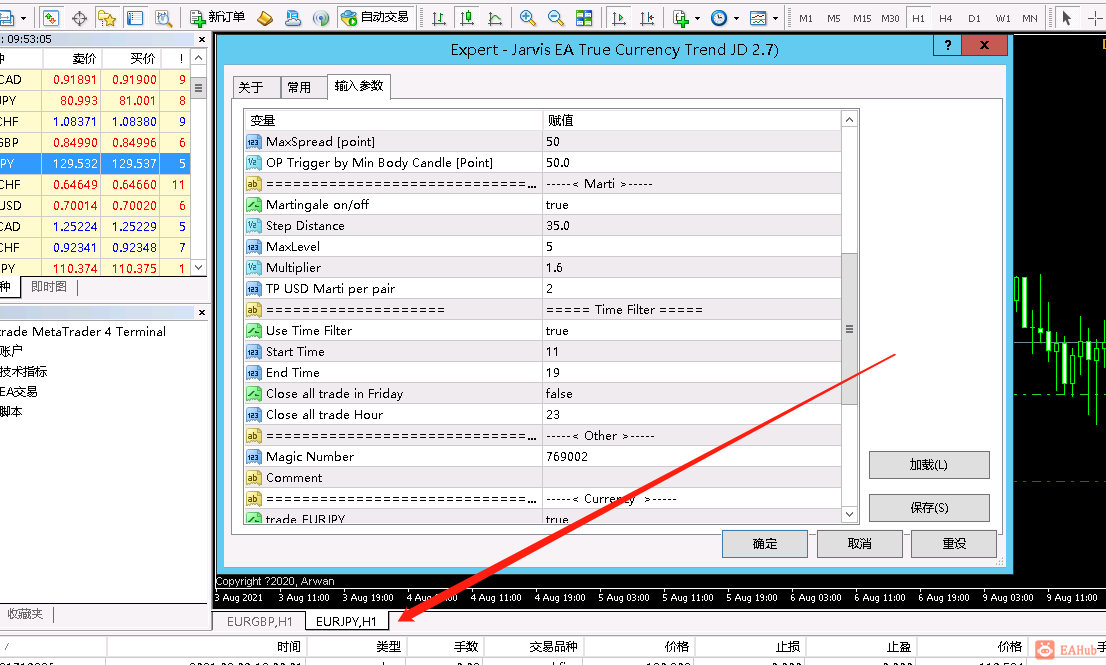
Task: Switch chart to bar chart icon
Action: (439, 18)
